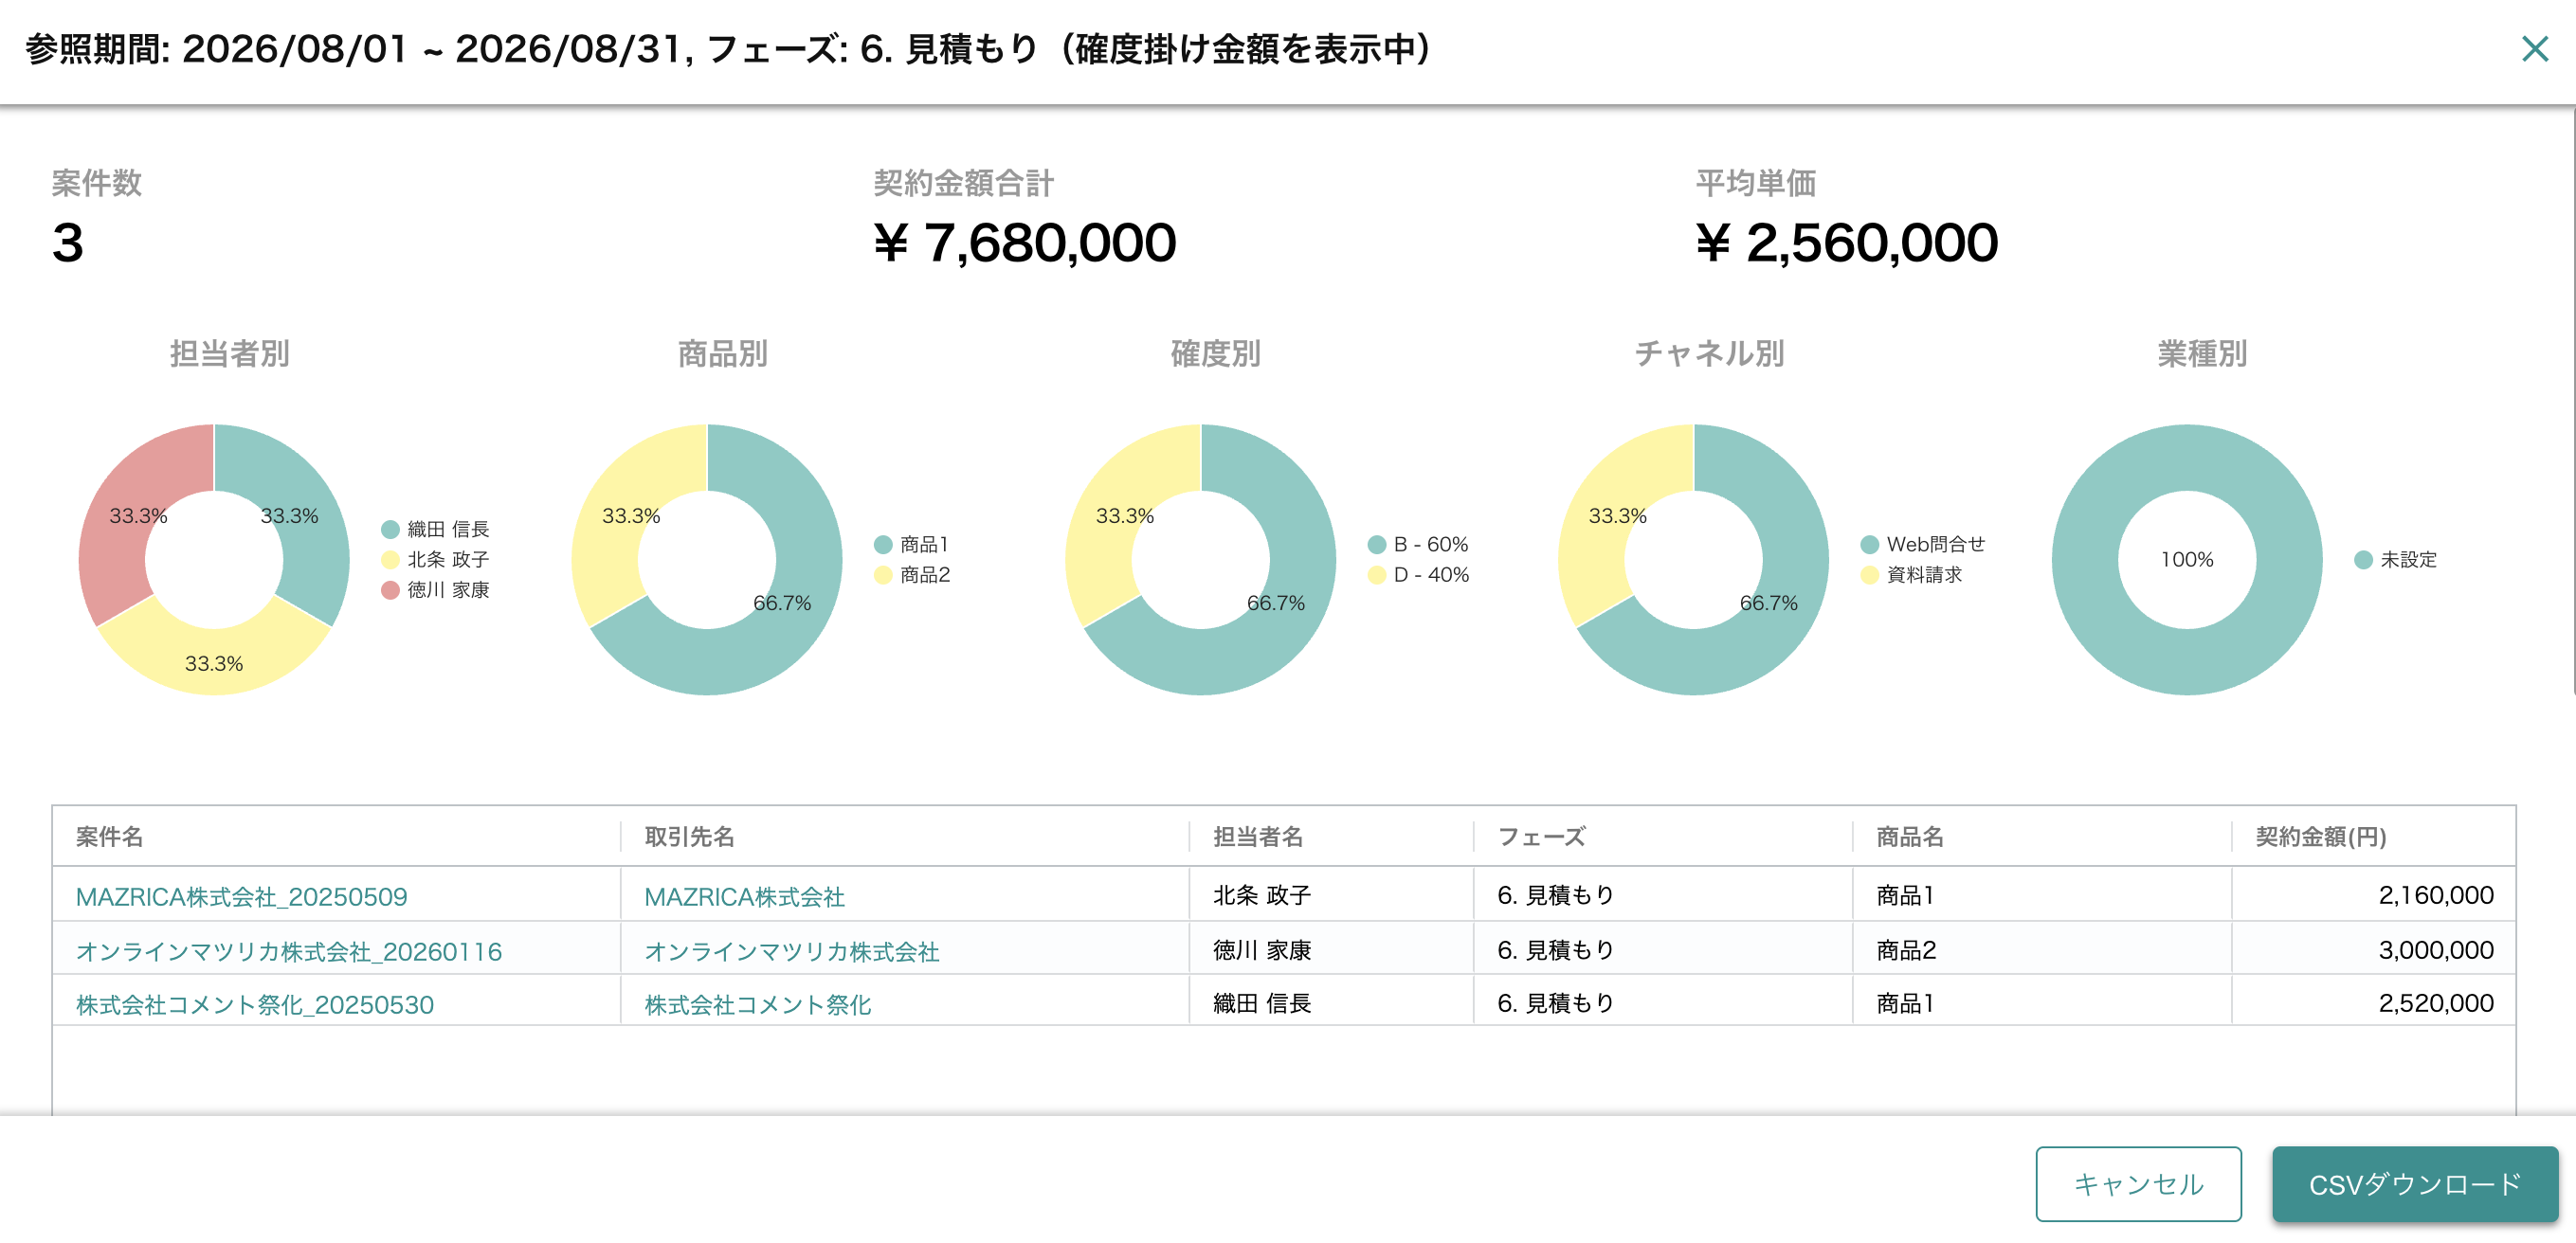Click the ¥ 2,560,000 average price
Image resolution: width=2576 pixels, height=1243 pixels.
1846,243
